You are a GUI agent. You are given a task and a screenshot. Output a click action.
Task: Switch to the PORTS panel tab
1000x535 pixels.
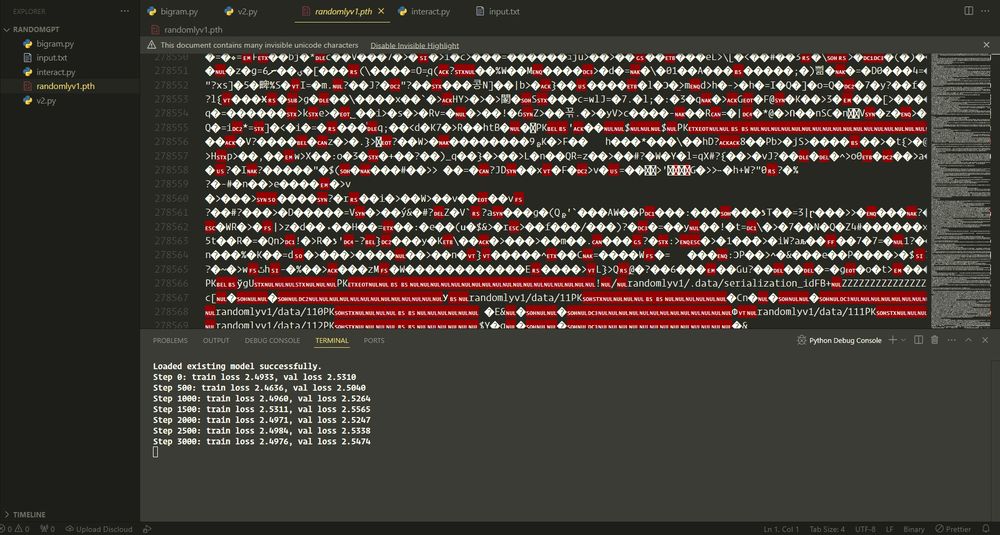pyautogui.click(x=374, y=341)
